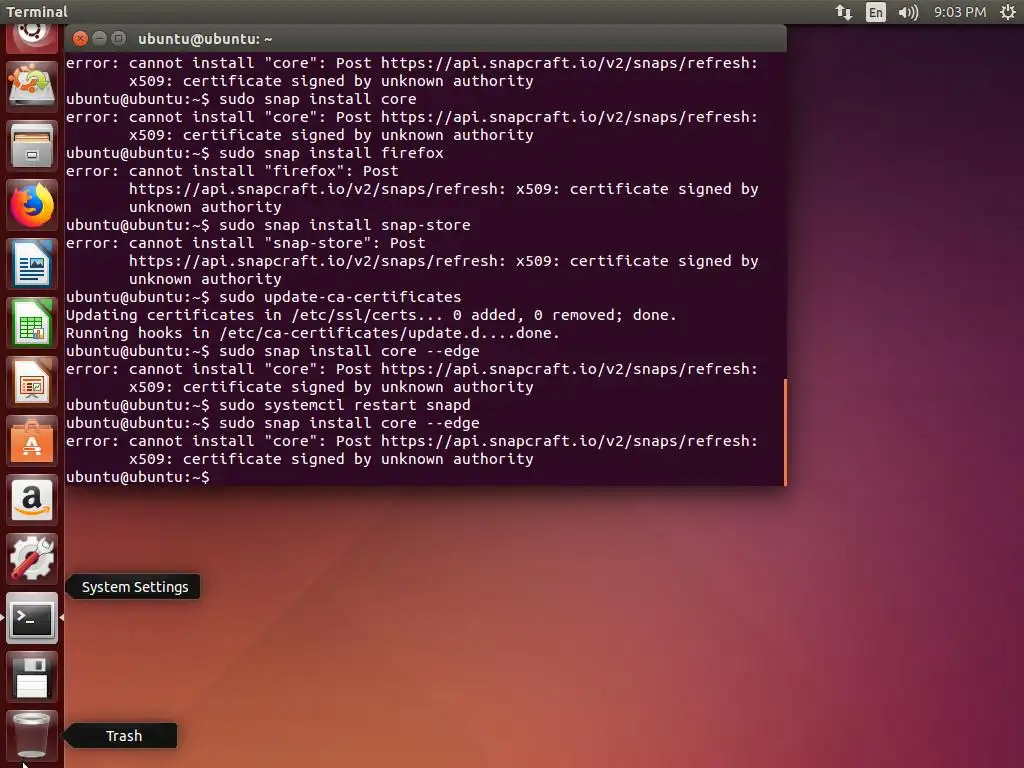This screenshot has height=768, width=1024.
Task: Open LibreOffice Impress from launcher
Action: pos(31,383)
